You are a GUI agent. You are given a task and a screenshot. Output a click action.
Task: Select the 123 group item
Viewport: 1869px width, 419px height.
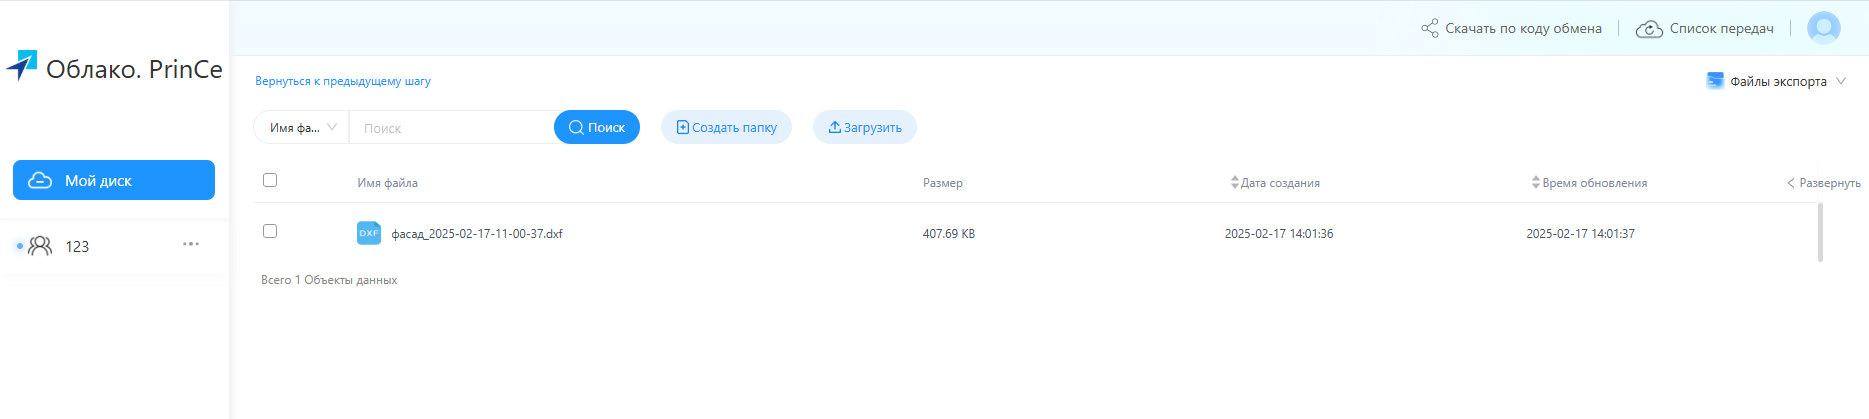point(114,246)
